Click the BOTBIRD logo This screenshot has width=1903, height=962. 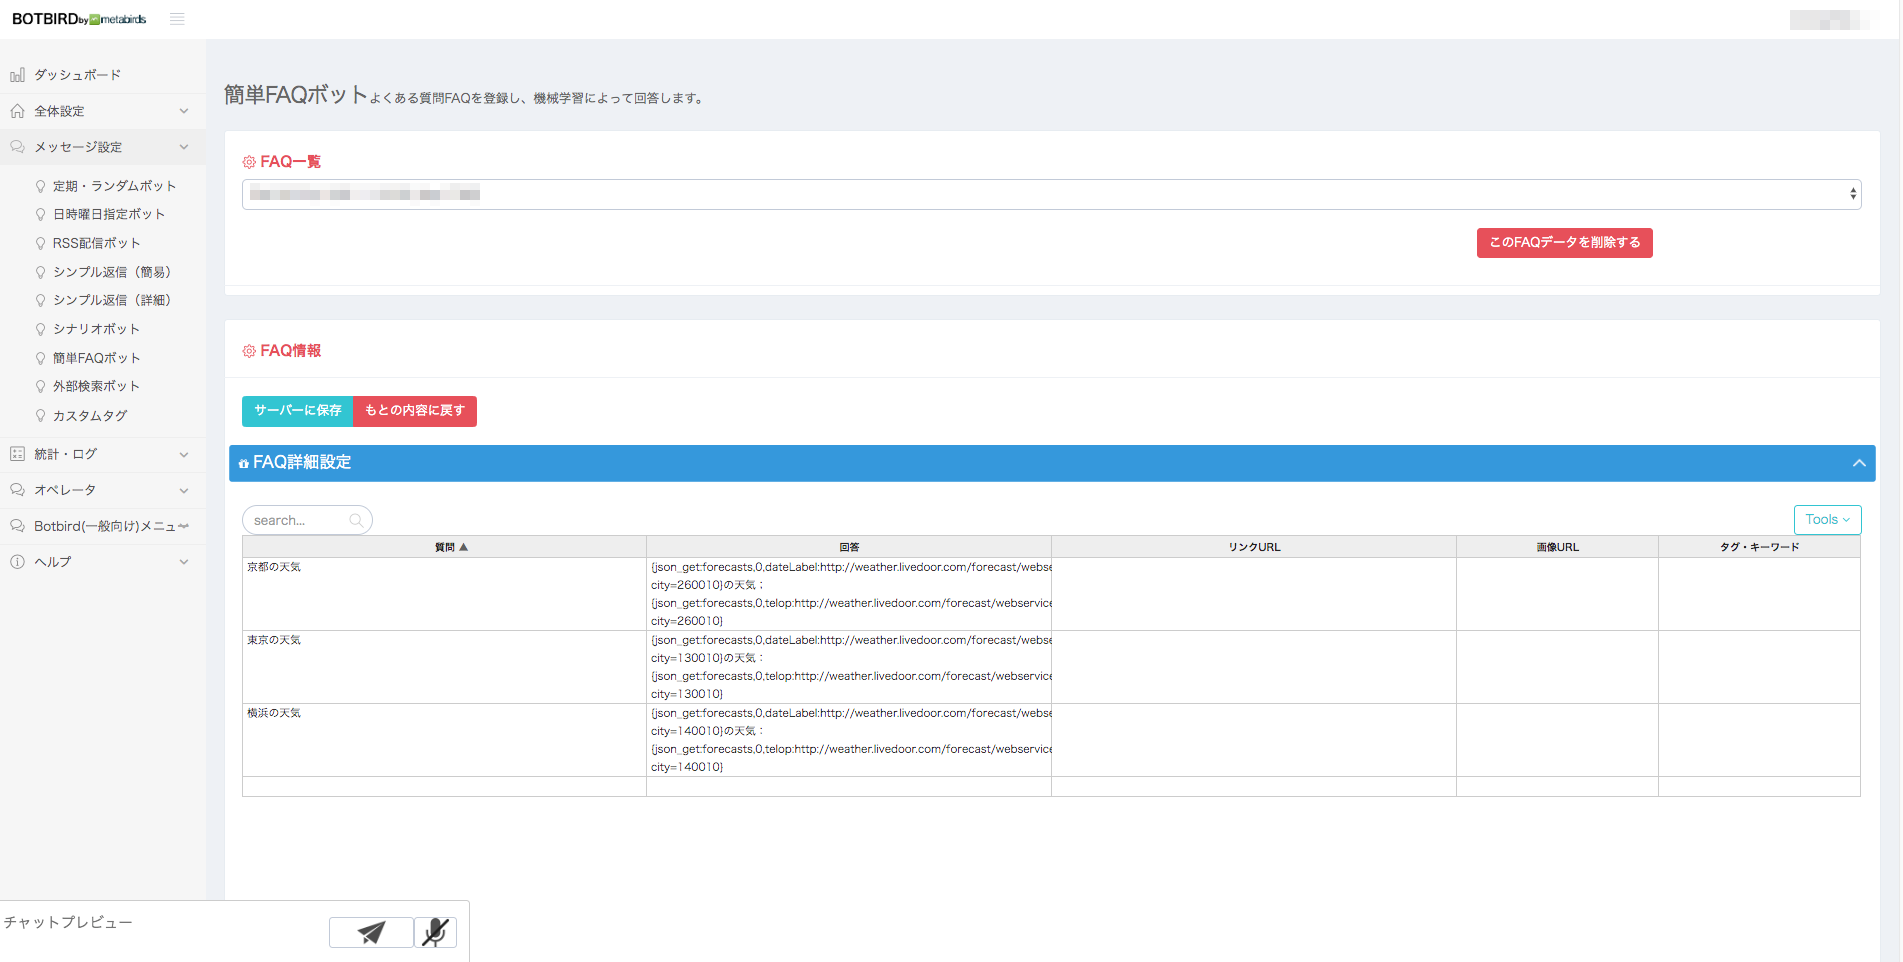[x=79, y=19]
